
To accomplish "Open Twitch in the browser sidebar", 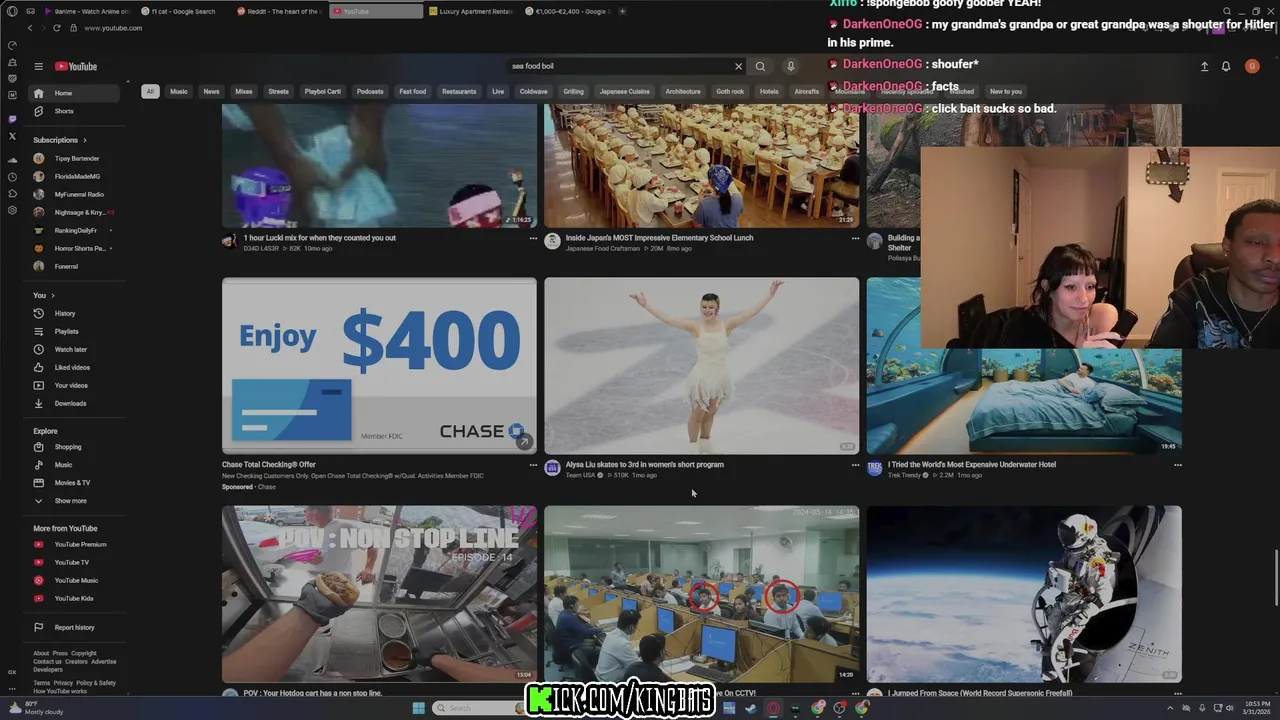I will pos(12,119).
